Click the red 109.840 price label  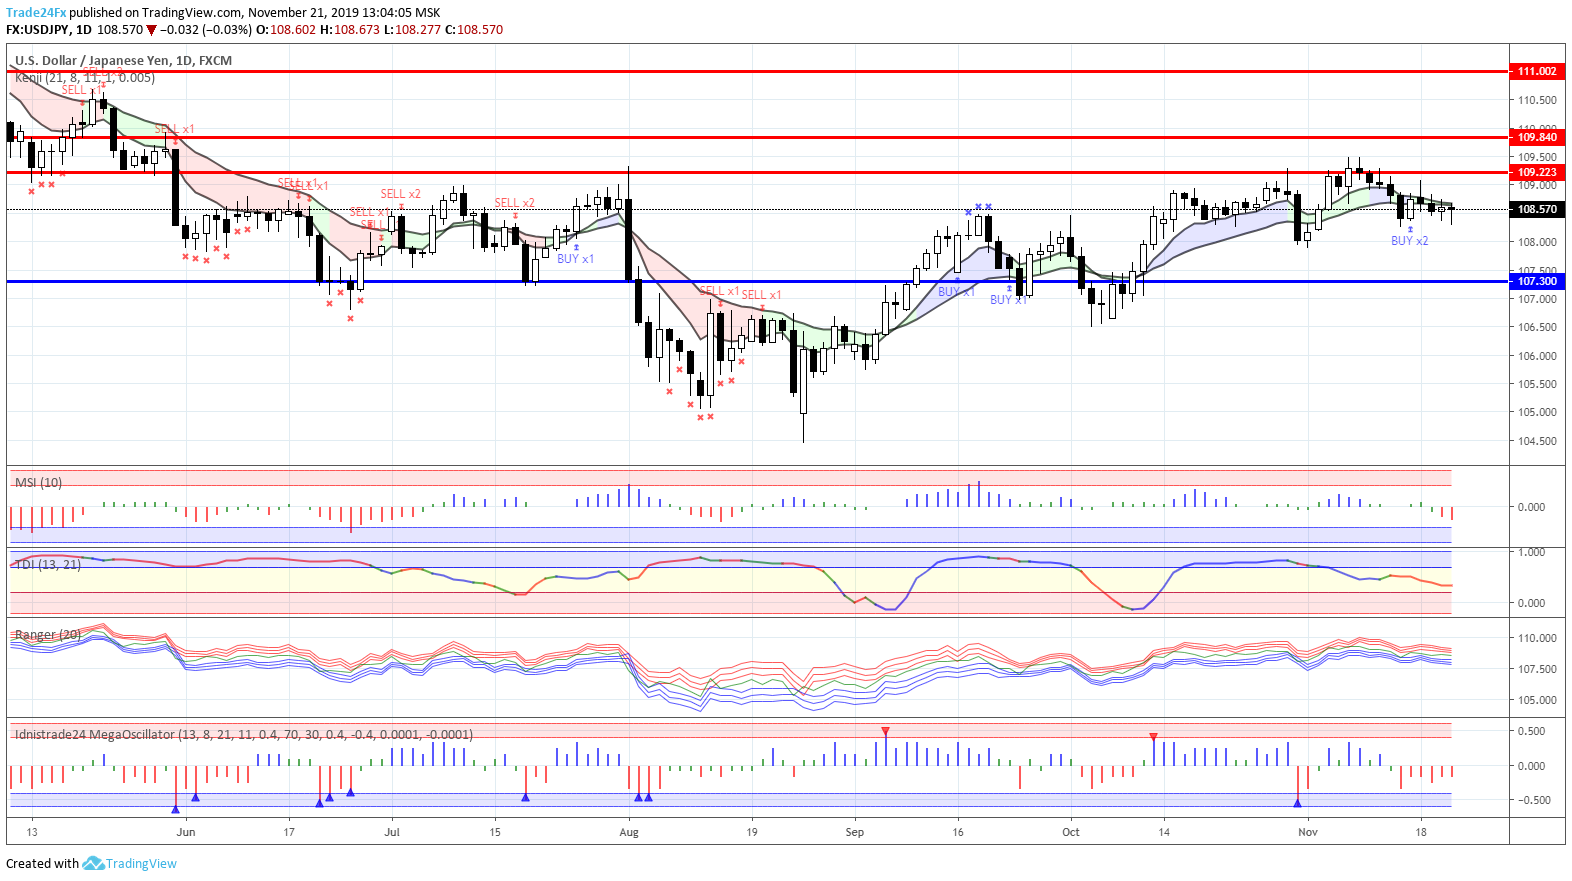coord(1537,137)
